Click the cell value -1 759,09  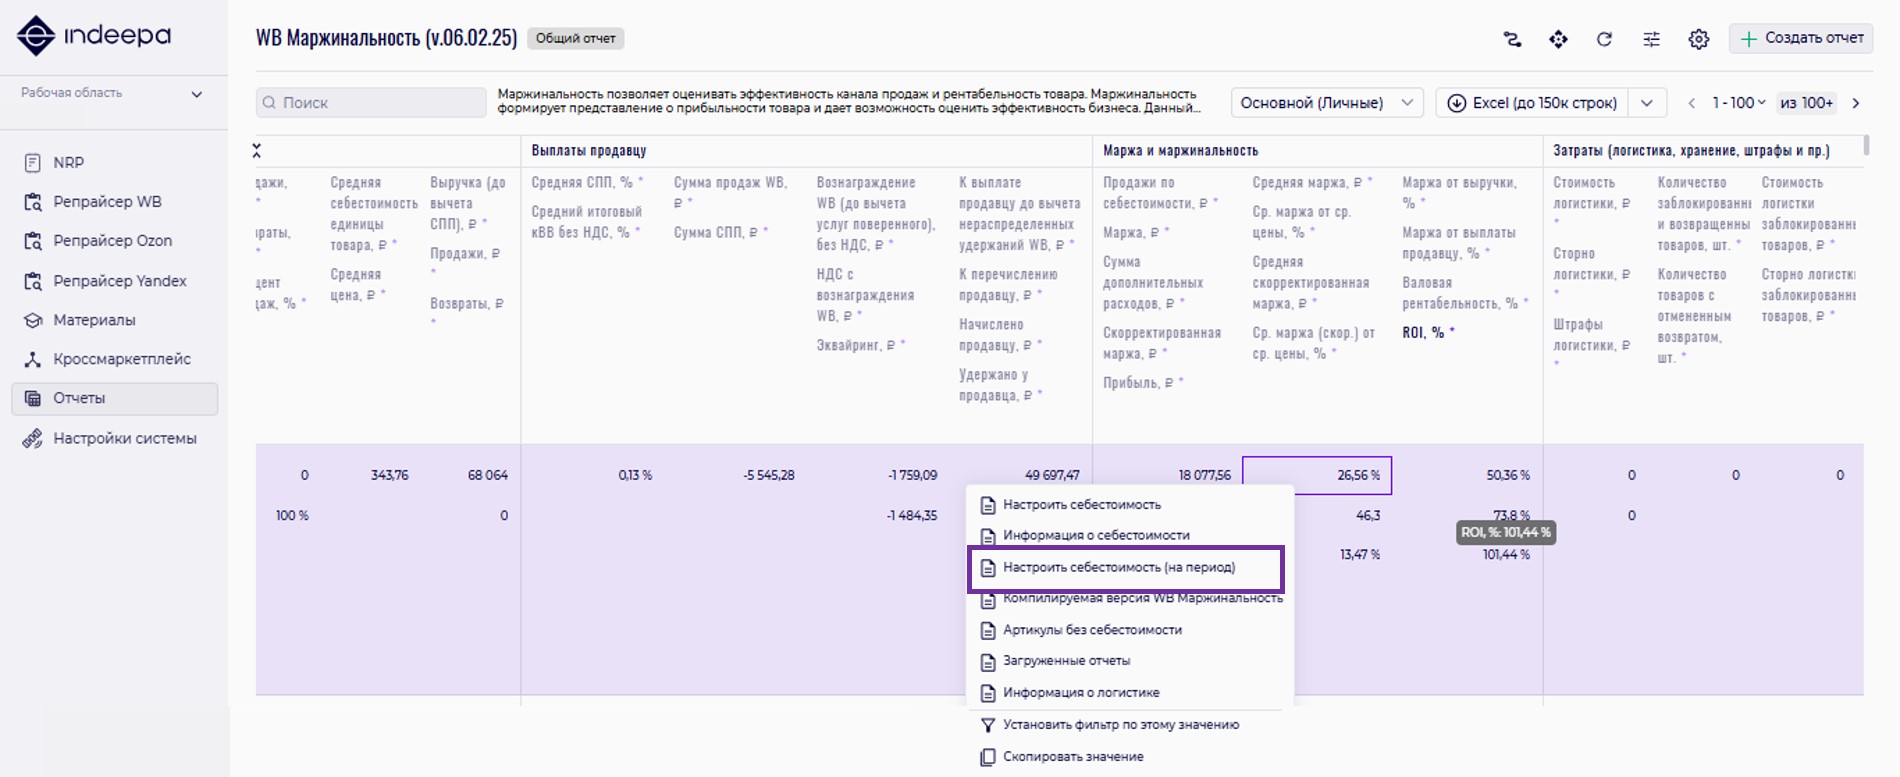pos(912,475)
